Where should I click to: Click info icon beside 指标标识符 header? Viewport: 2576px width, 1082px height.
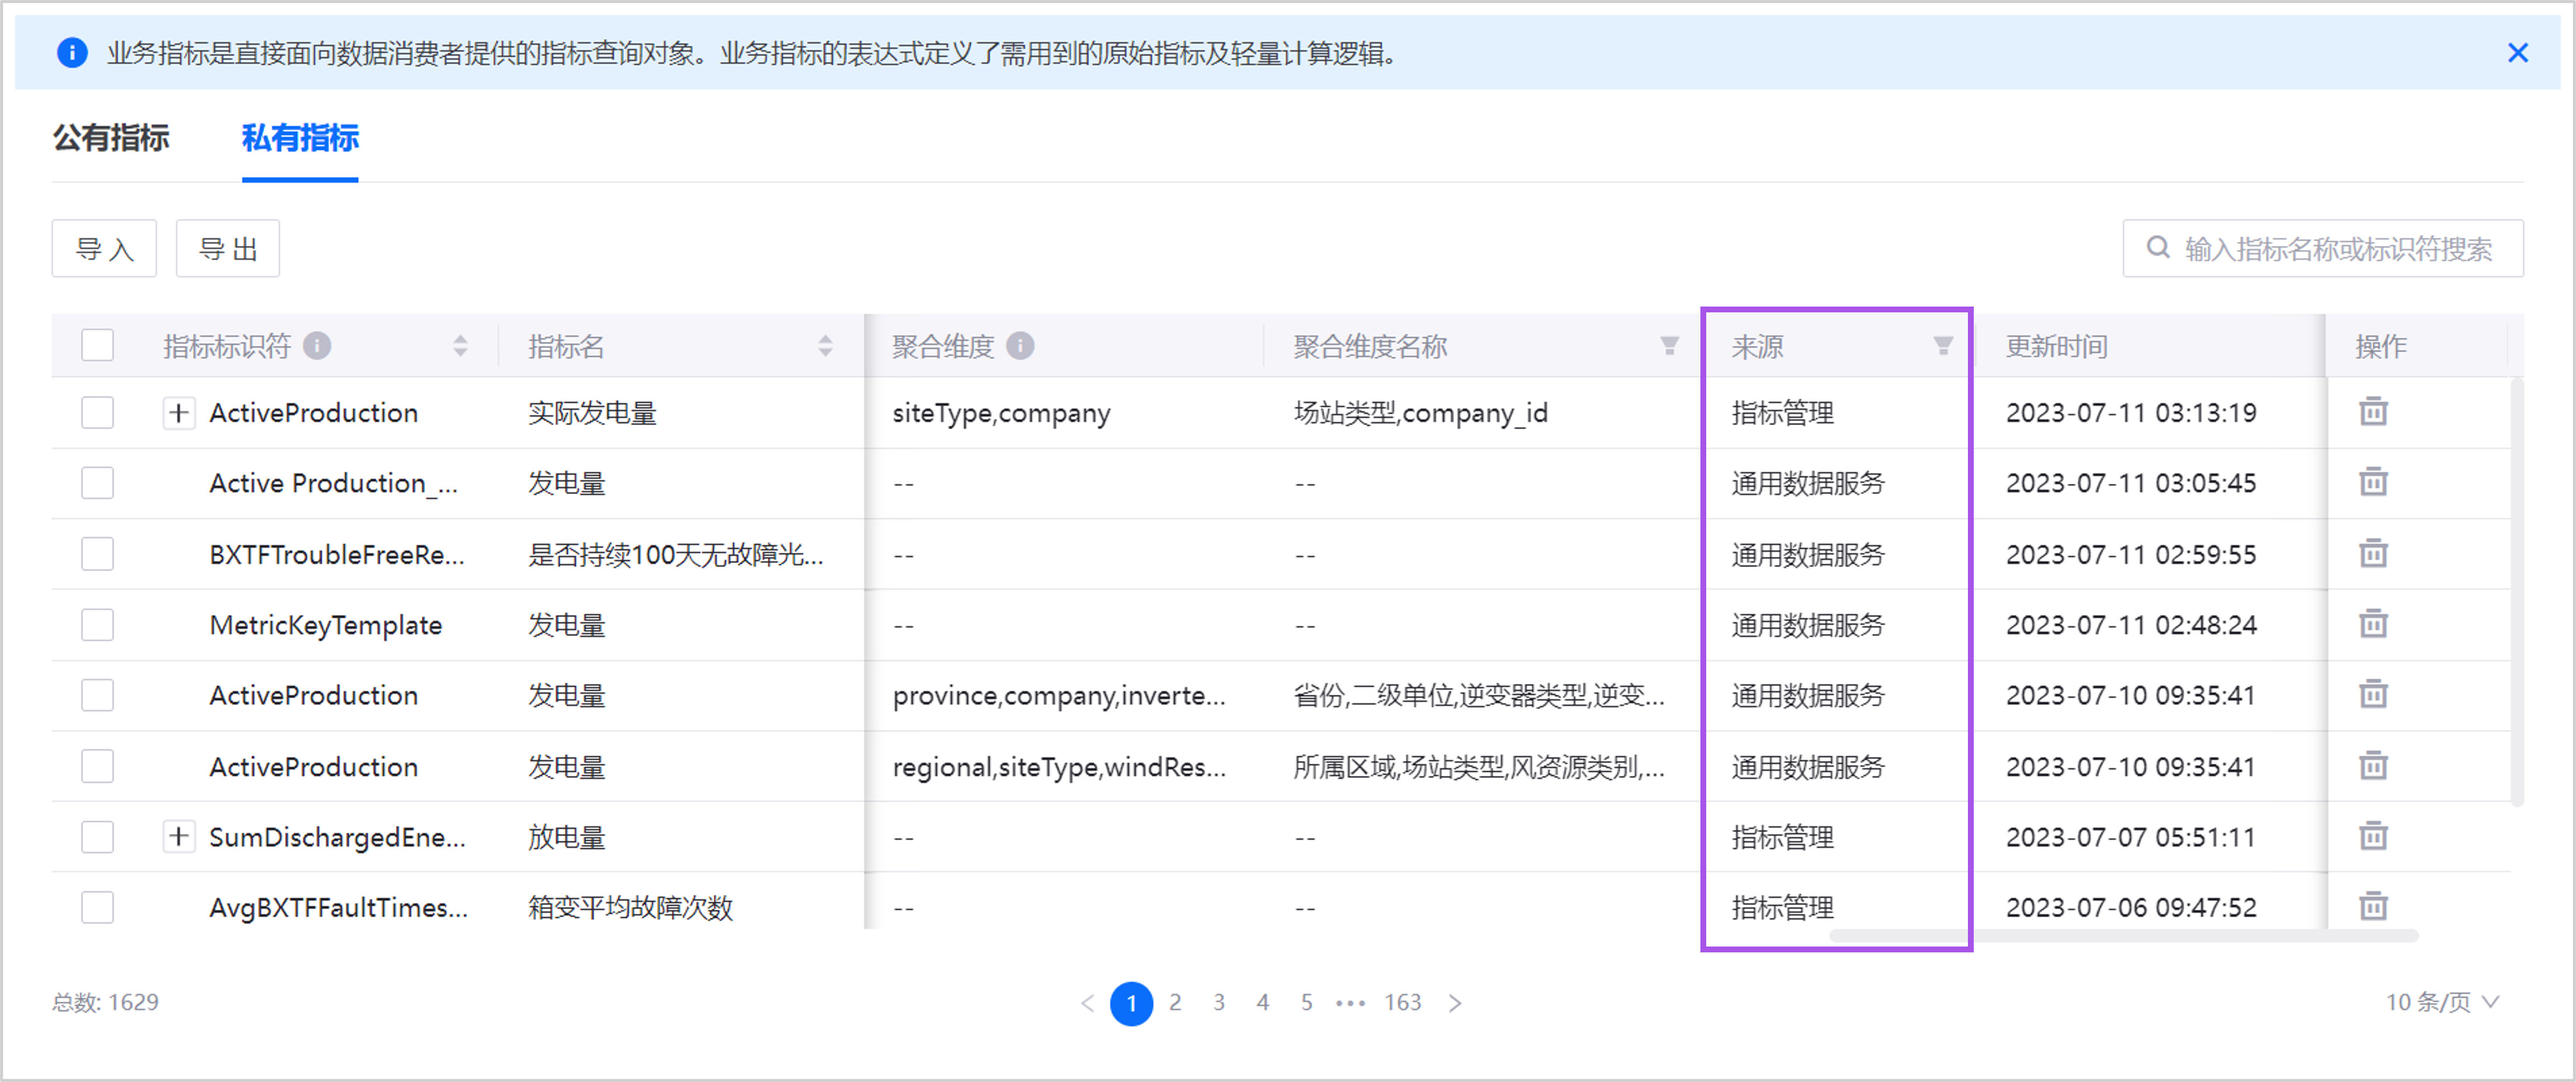[x=317, y=346]
